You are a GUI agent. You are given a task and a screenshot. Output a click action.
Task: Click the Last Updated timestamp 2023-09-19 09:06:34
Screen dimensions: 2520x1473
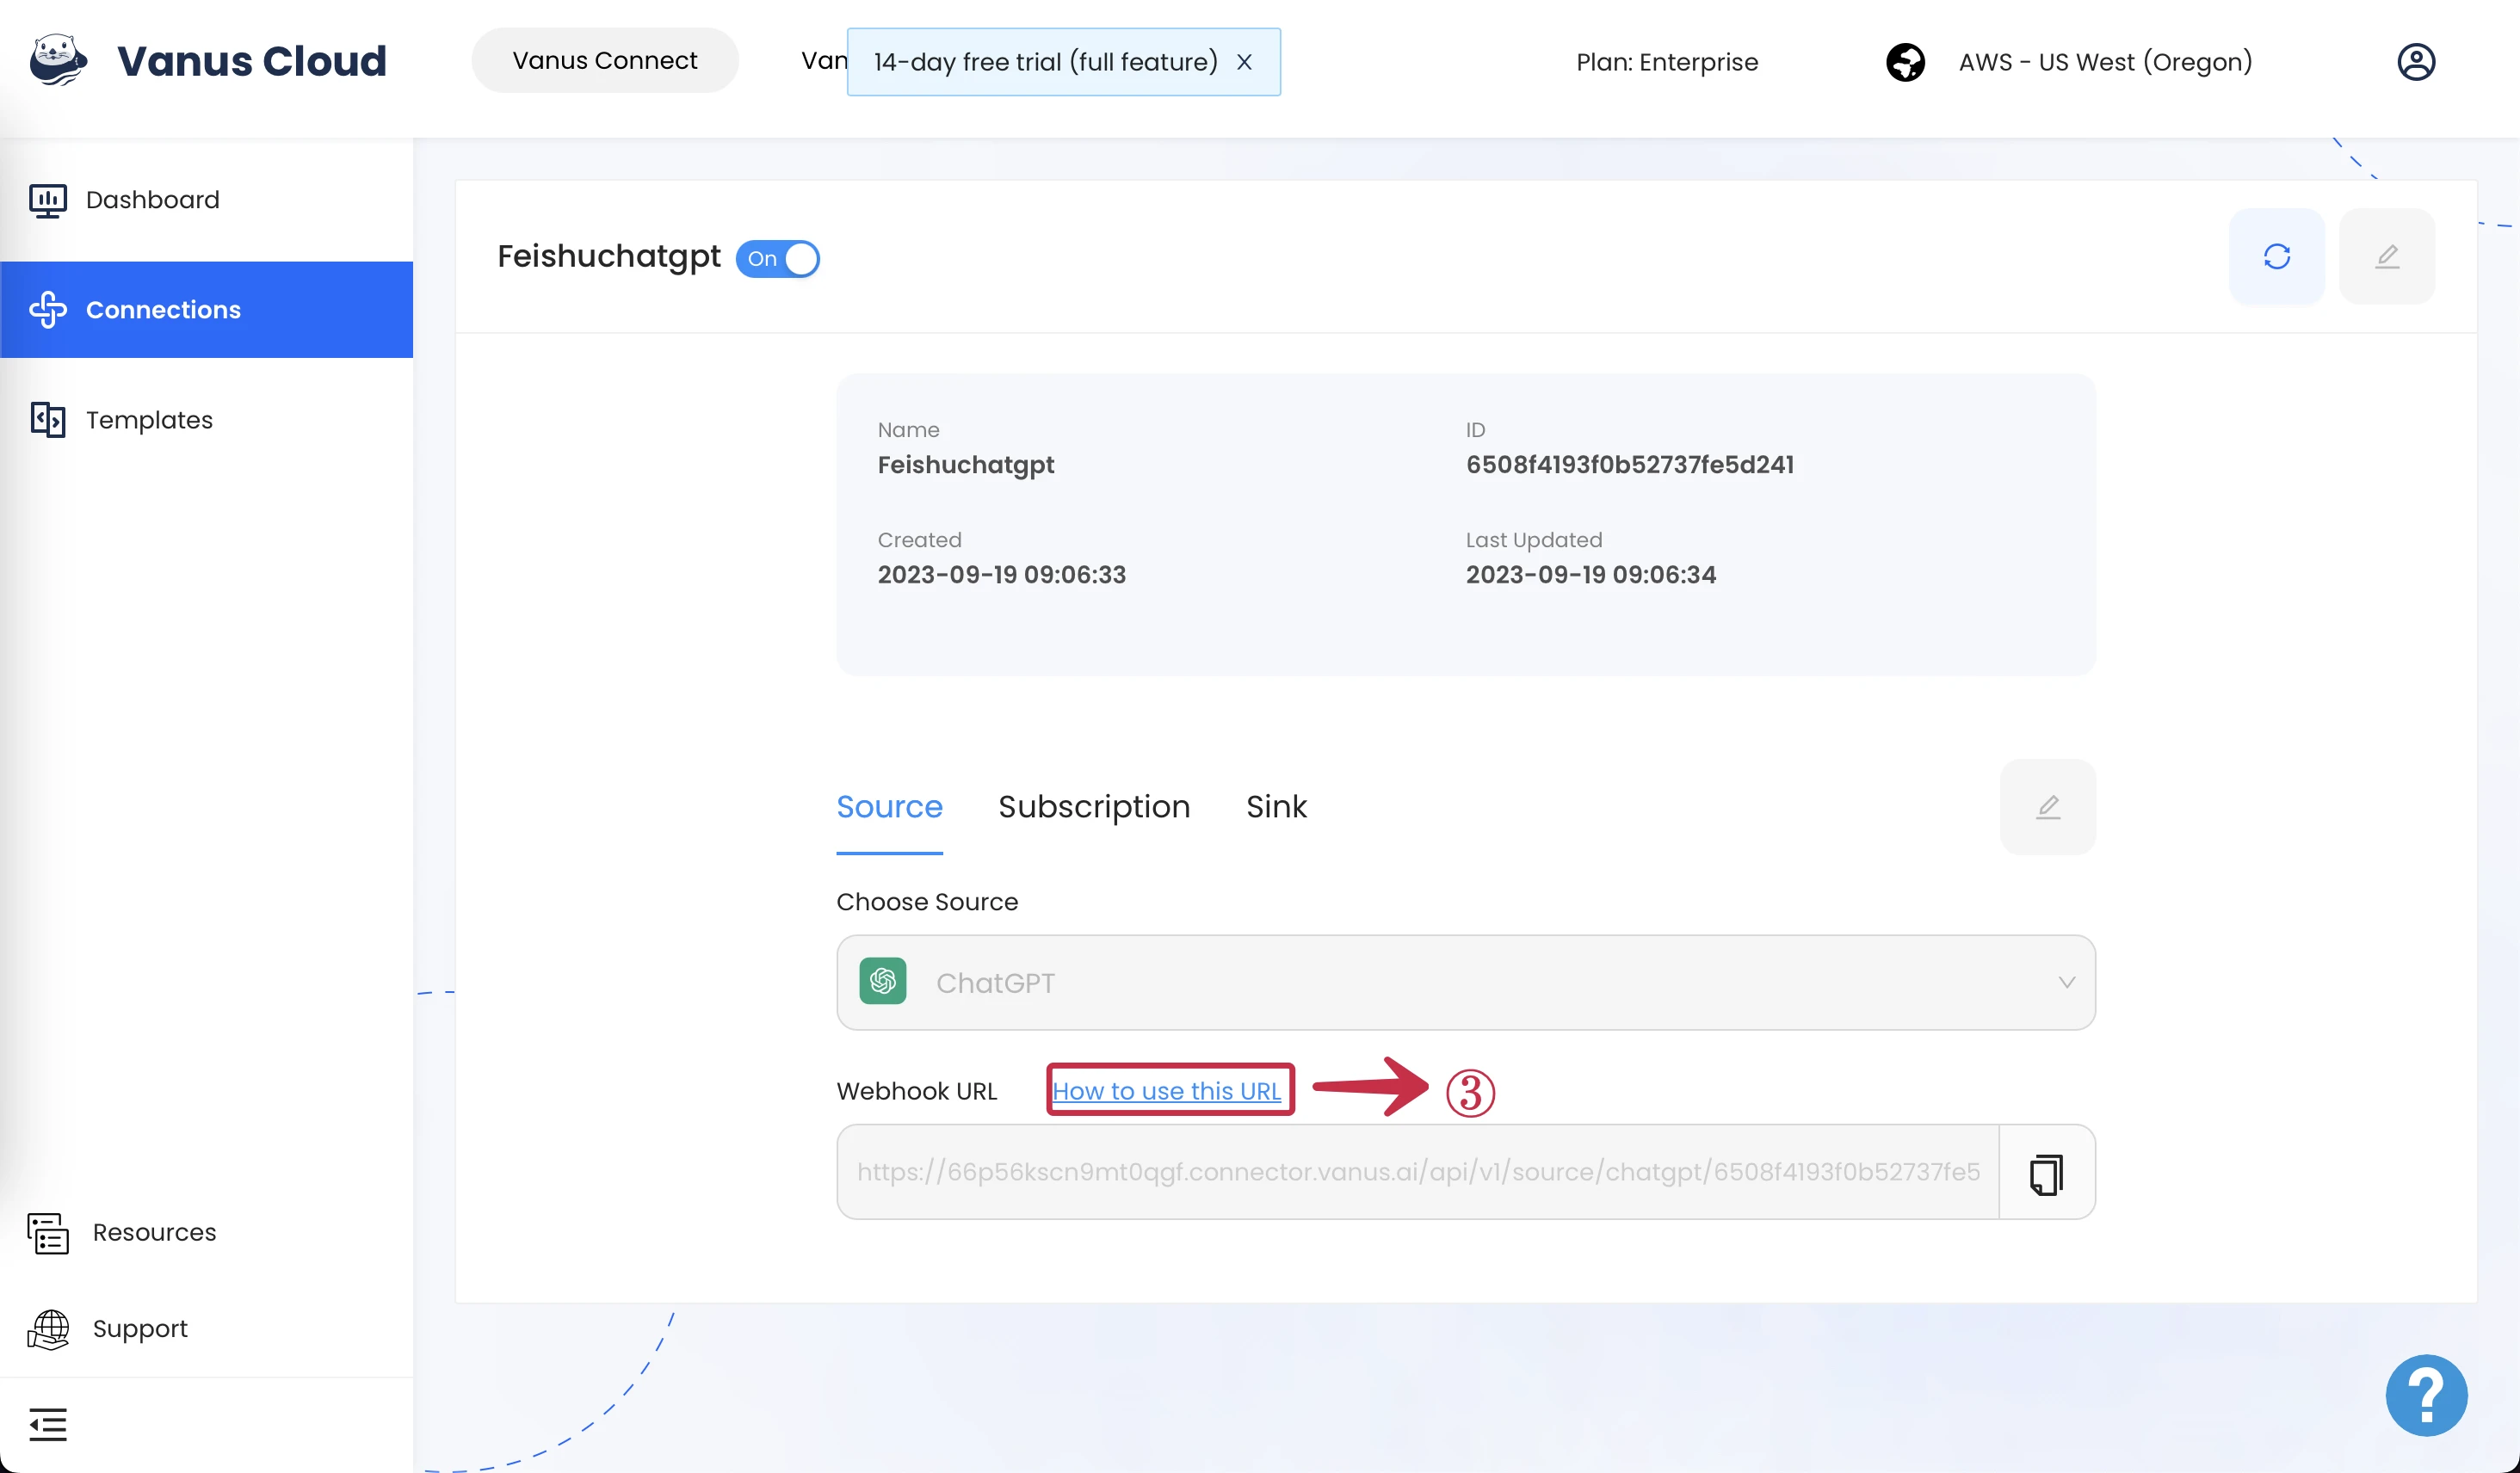1590,575
